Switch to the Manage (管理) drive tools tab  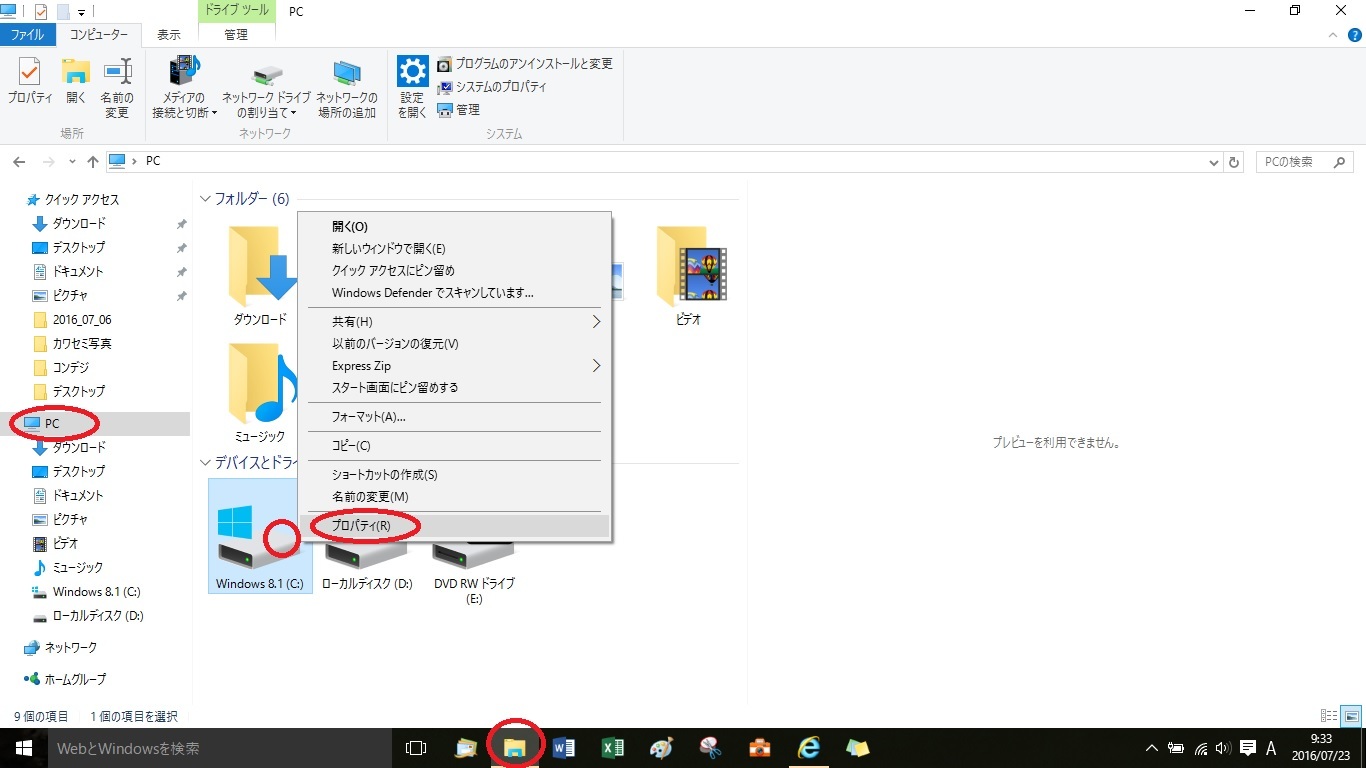236,34
